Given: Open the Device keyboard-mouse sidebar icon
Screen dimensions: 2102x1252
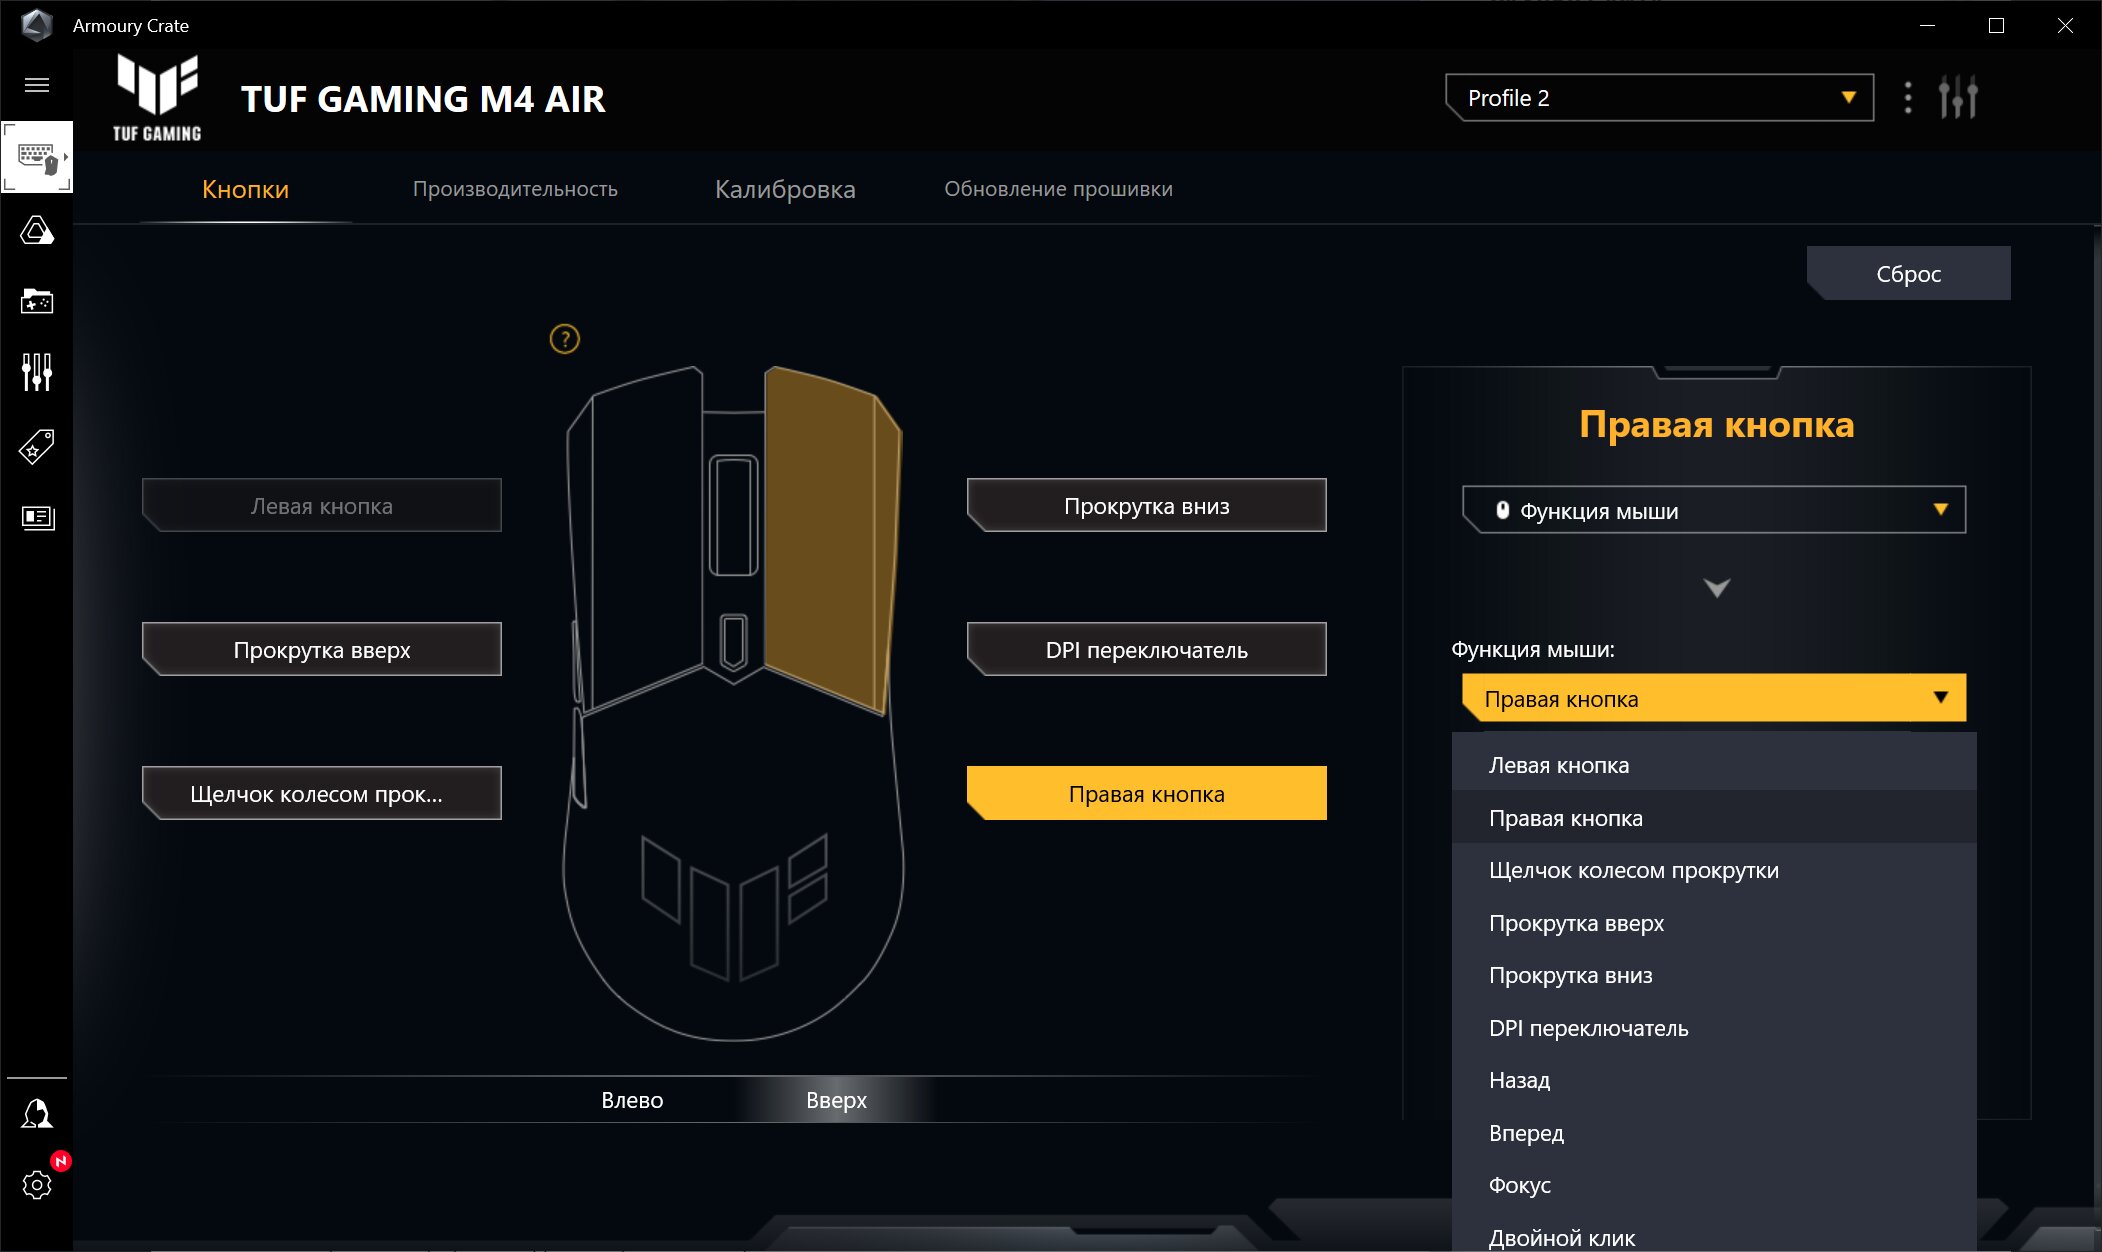Looking at the screenshot, I should coord(37,157).
